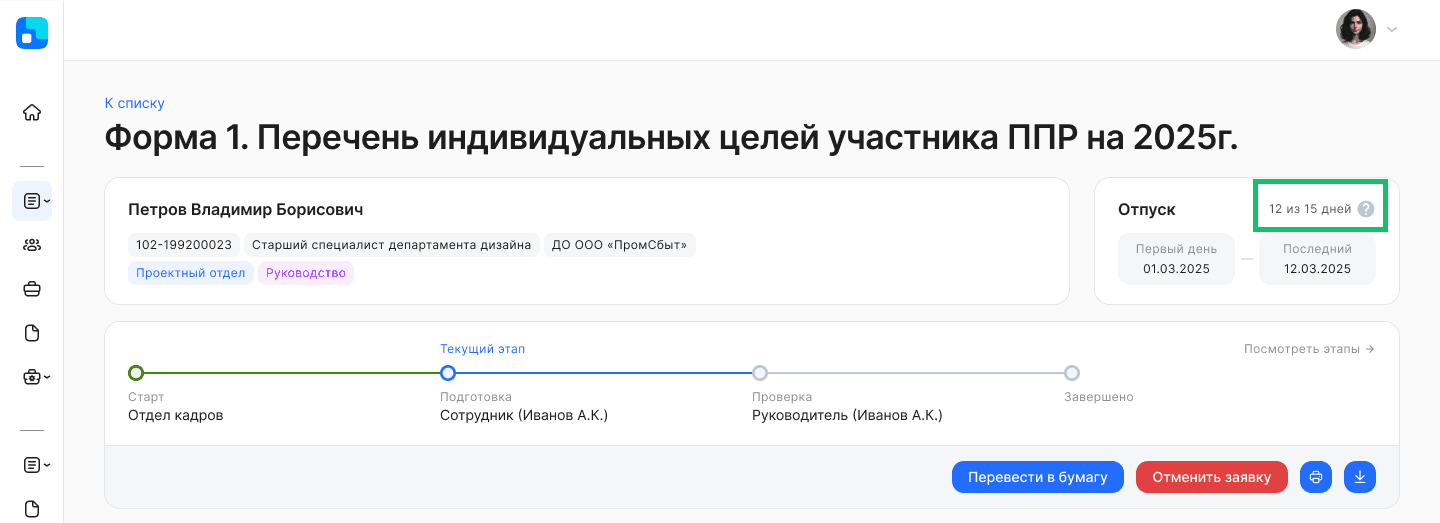Open the people group icon in sidebar
The height and width of the screenshot is (523, 1440).
pos(32,245)
